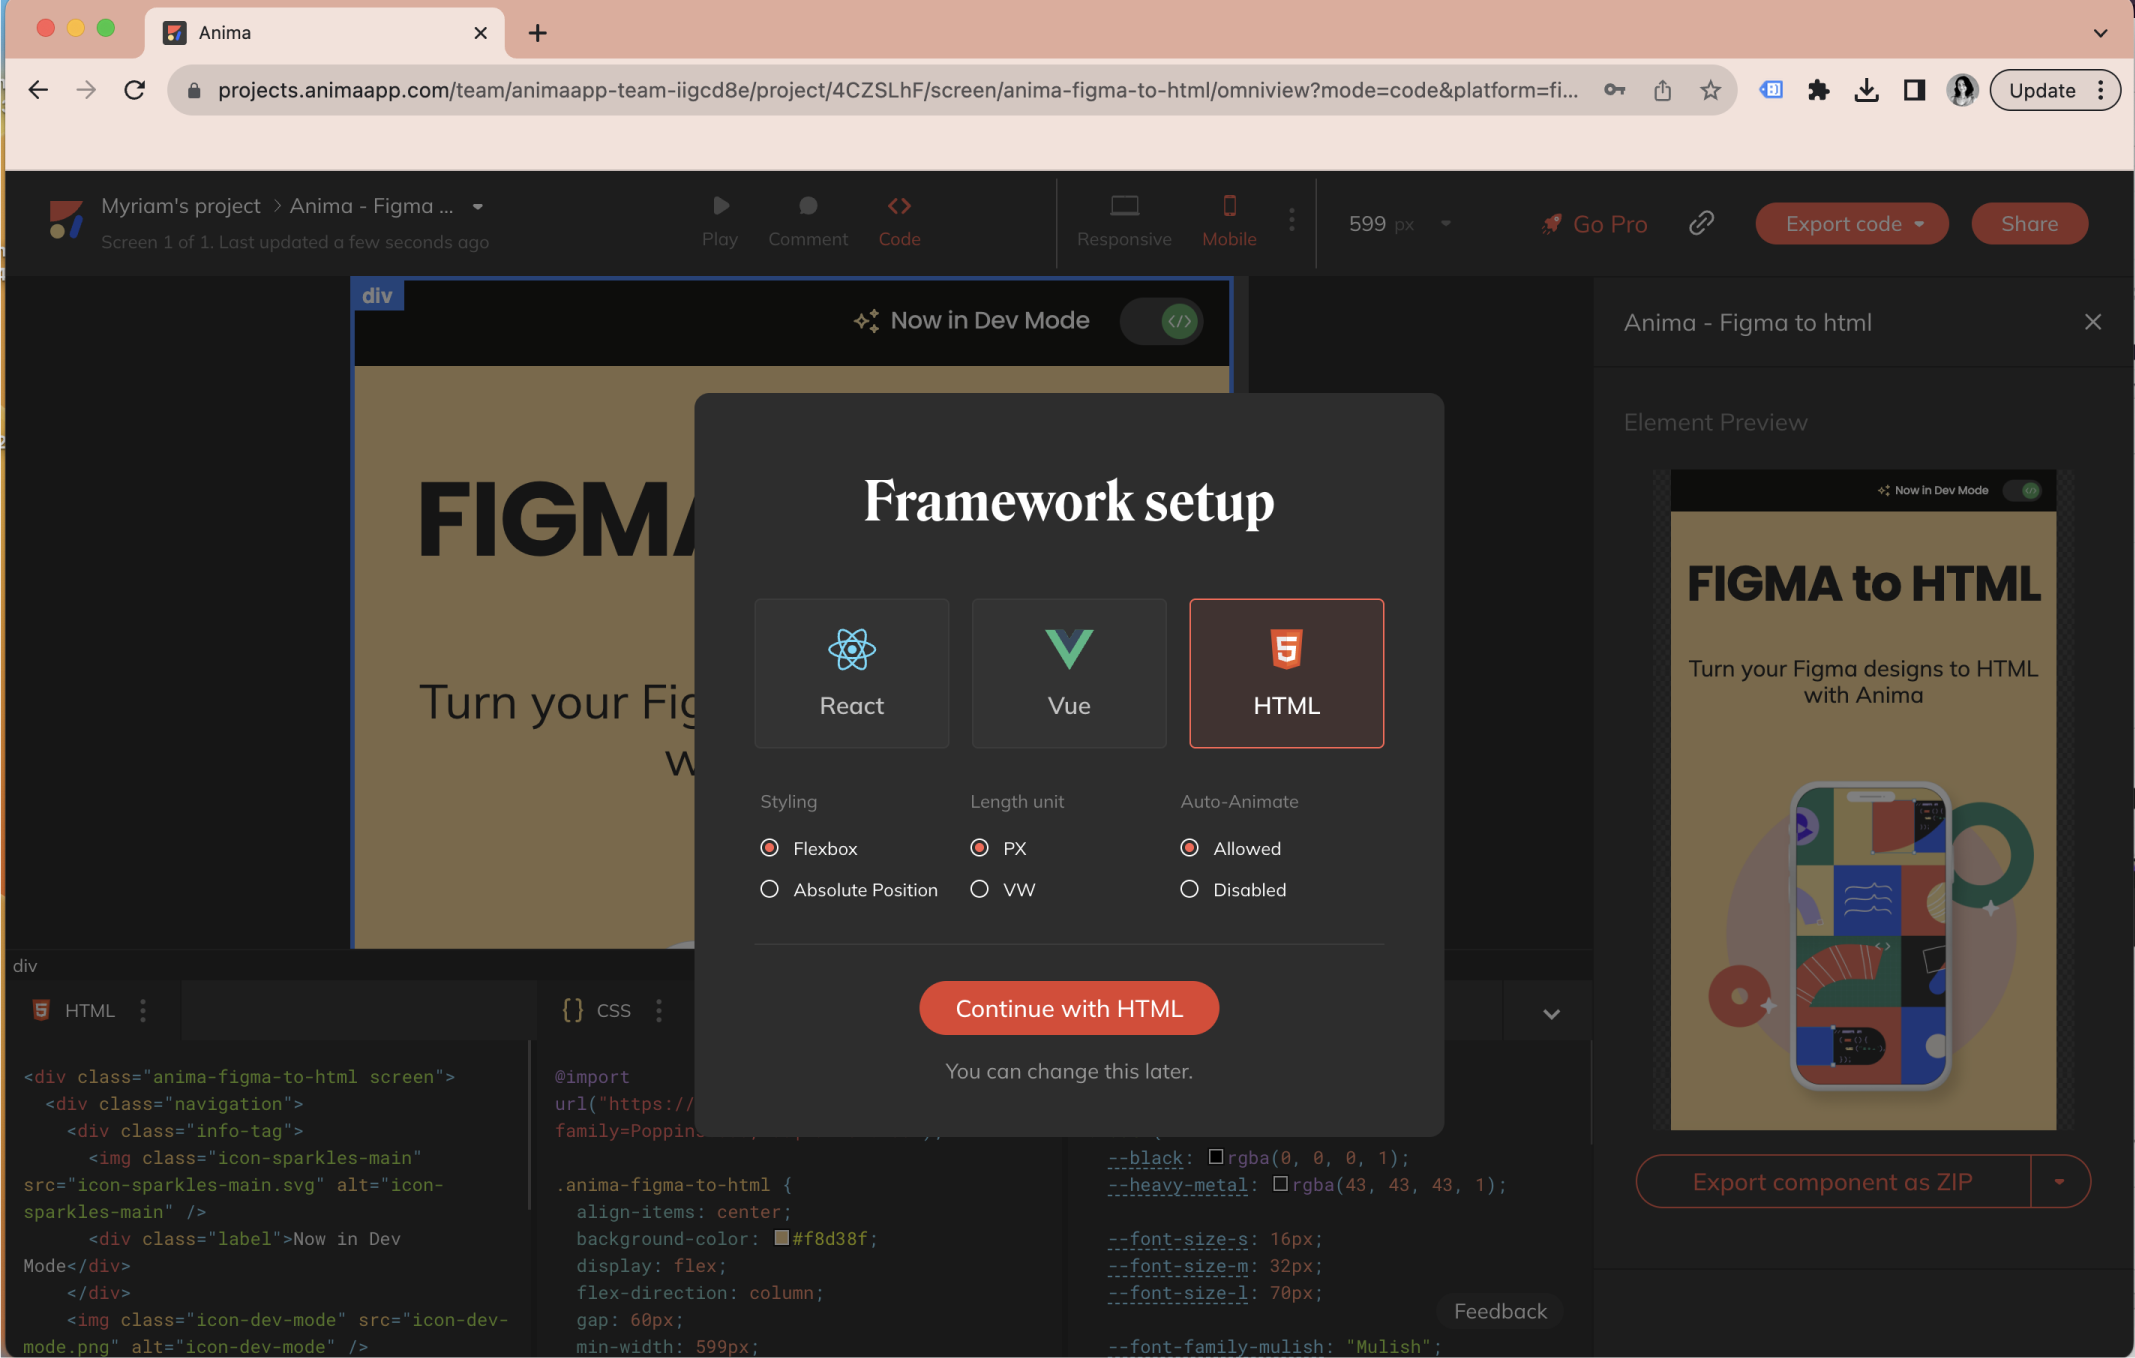This screenshot has width=2135, height=1358.
Task: Switch to the CSS panel tab
Action: click(x=605, y=1011)
